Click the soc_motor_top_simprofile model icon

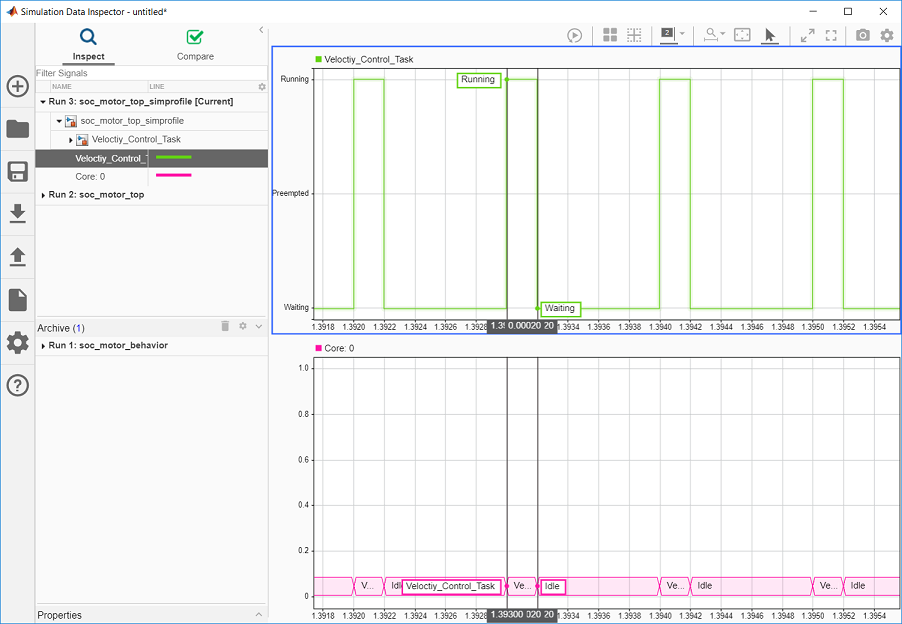click(71, 121)
